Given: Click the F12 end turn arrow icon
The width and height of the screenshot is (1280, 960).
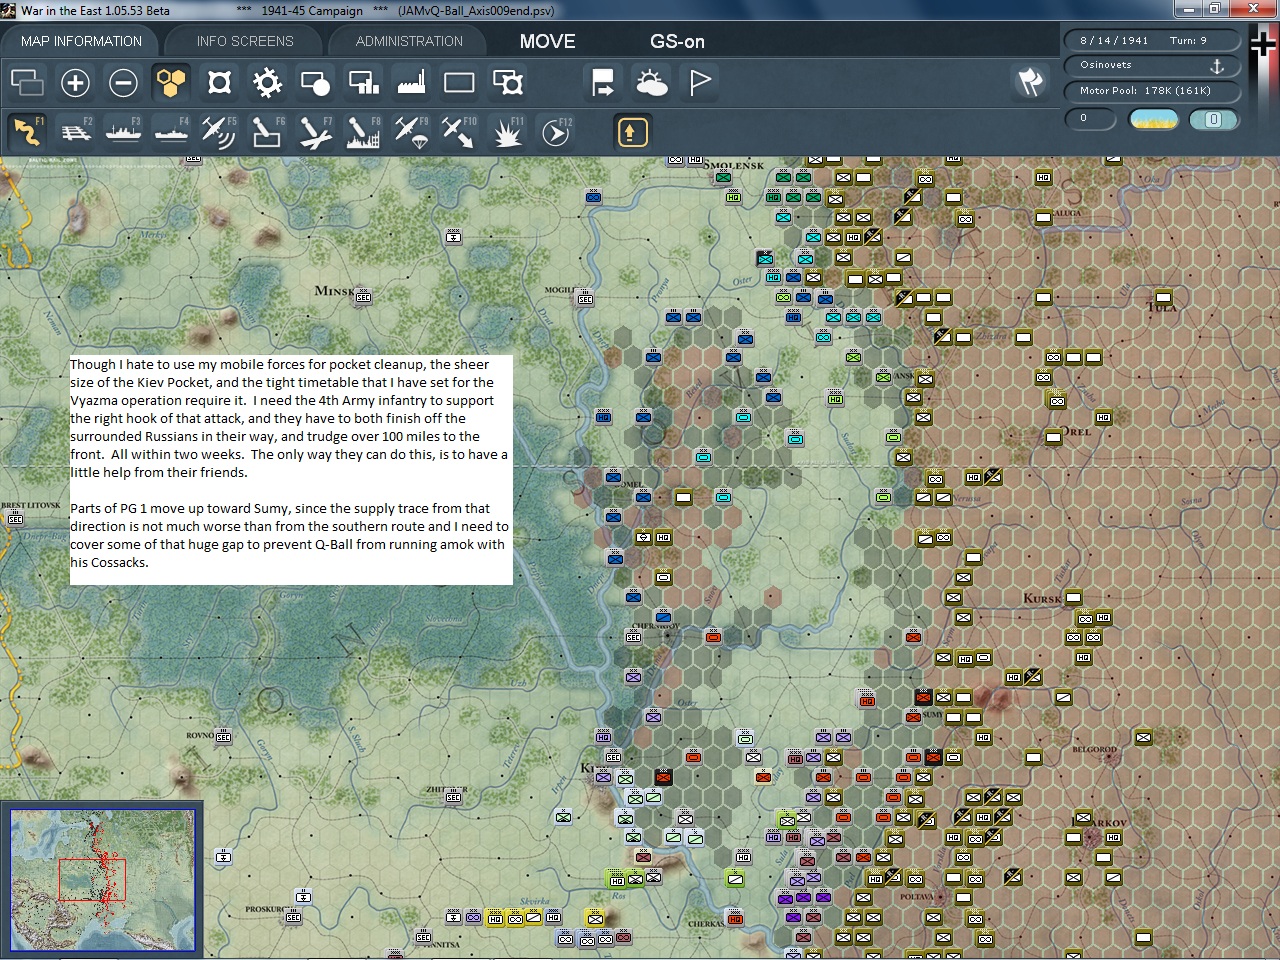Looking at the screenshot, I should point(555,132).
